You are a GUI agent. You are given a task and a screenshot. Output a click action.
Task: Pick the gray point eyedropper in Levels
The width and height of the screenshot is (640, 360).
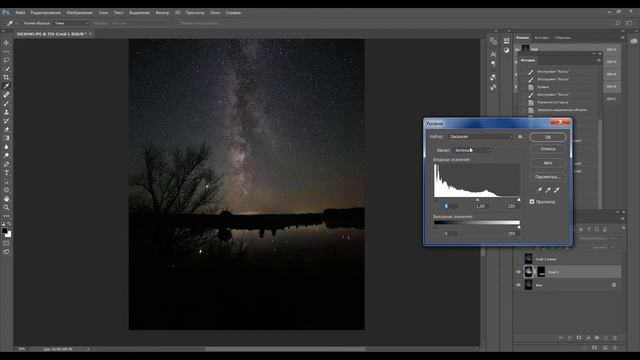pos(548,190)
